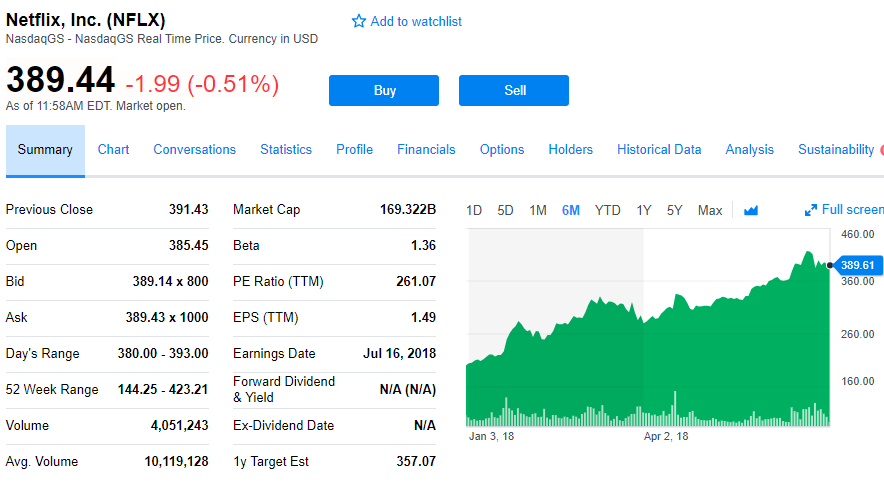Show the Max chart range

pos(710,210)
